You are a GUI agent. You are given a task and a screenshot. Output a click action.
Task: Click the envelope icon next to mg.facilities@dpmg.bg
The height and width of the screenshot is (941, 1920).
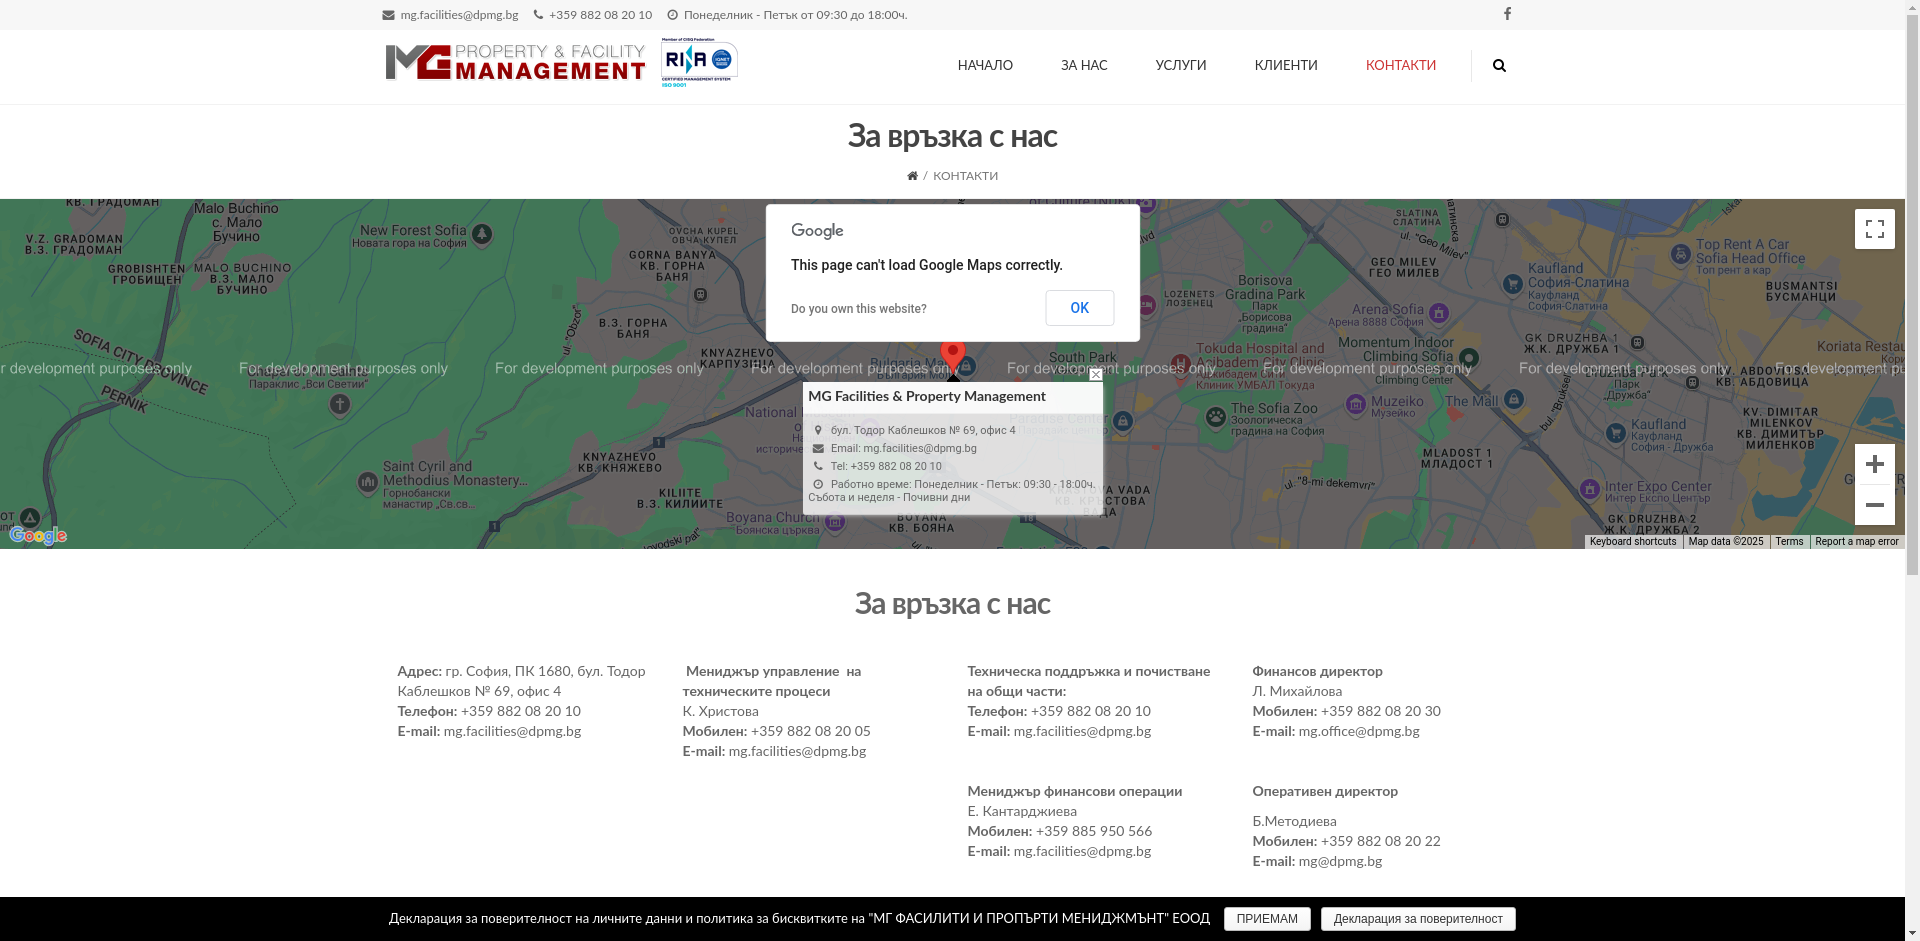pyautogui.click(x=386, y=15)
